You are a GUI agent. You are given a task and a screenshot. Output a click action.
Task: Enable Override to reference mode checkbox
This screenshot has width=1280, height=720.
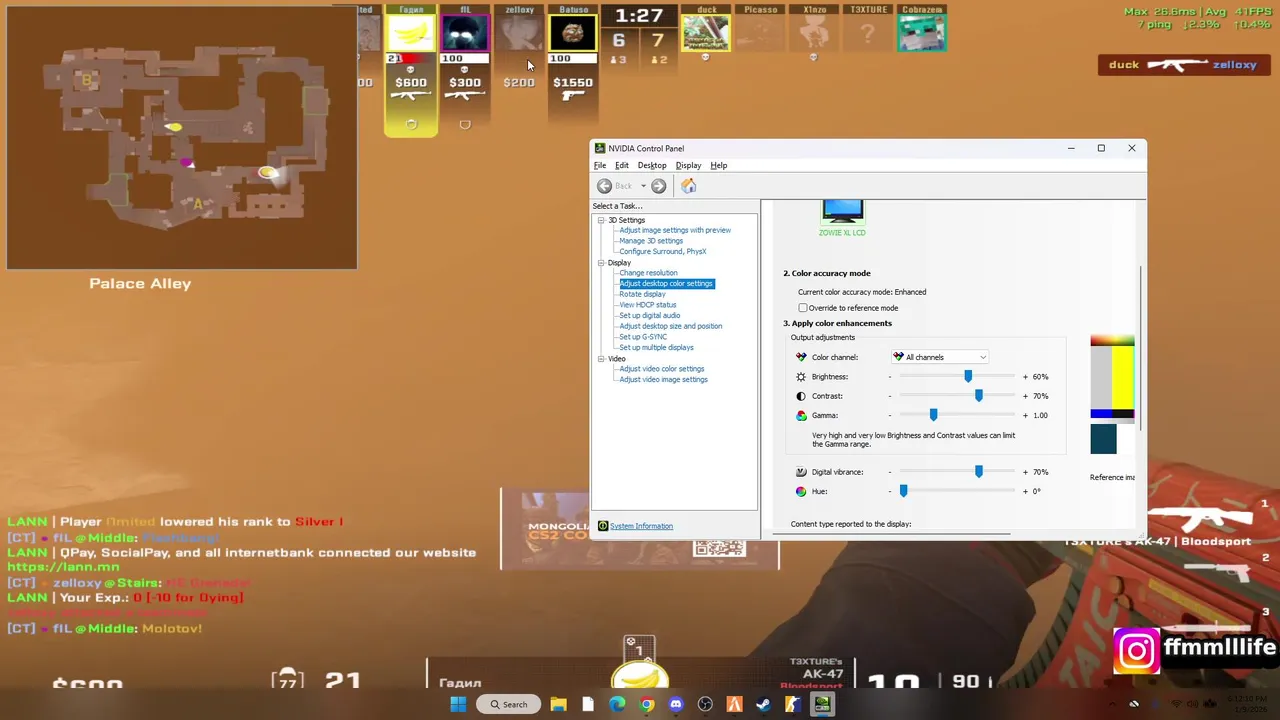[803, 308]
